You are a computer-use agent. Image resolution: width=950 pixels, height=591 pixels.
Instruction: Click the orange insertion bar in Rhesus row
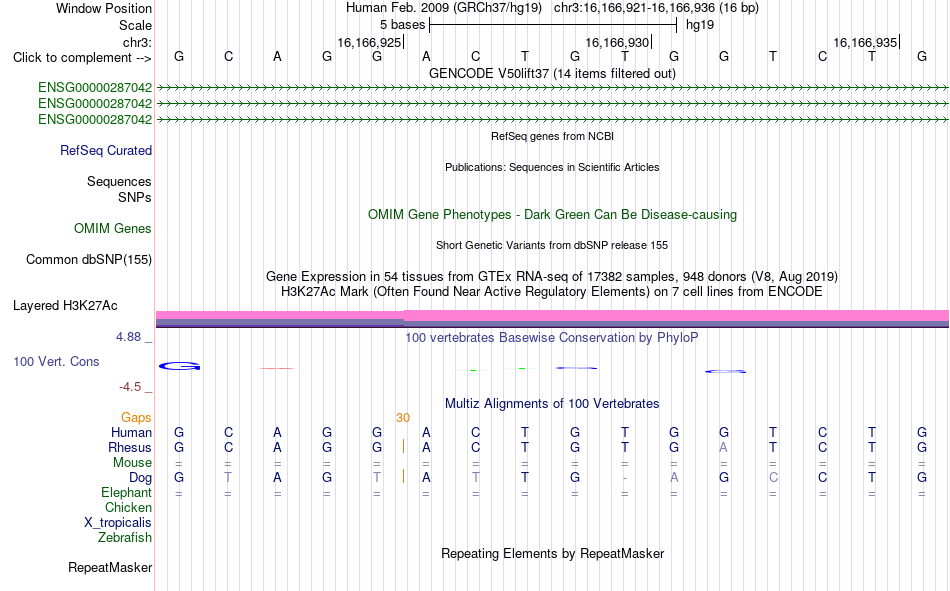[x=404, y=447]
